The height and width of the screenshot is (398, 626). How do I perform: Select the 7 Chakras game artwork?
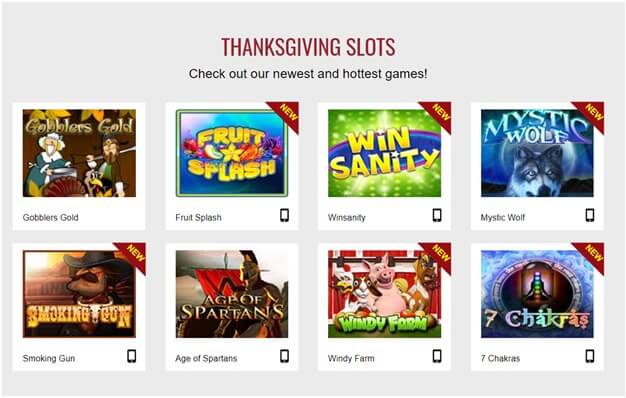[x=537, y=294]
